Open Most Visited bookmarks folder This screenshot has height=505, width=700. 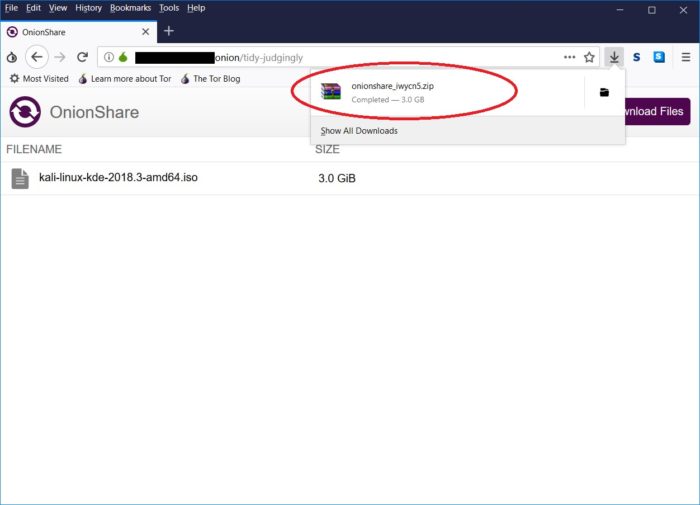[x=39, y=79]
